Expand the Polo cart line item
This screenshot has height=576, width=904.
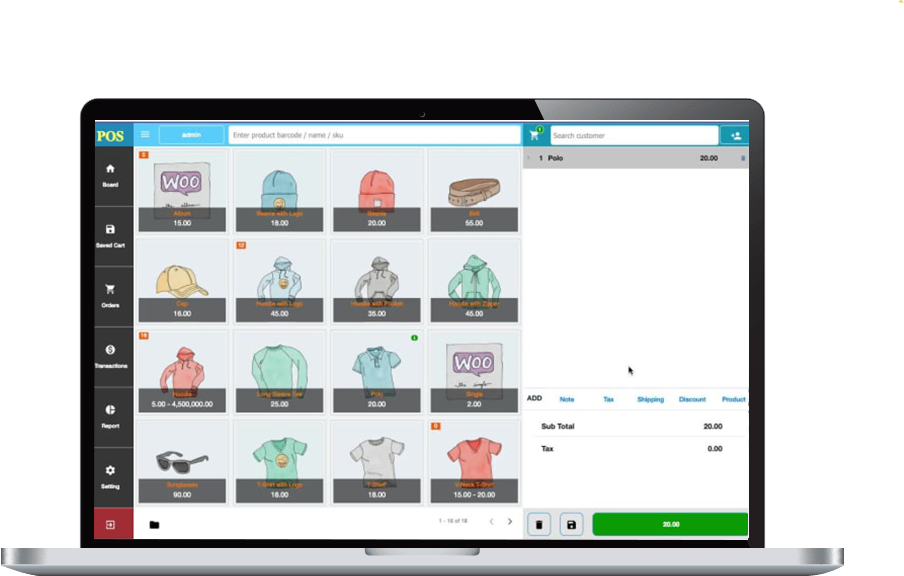[x=529, y=158]
